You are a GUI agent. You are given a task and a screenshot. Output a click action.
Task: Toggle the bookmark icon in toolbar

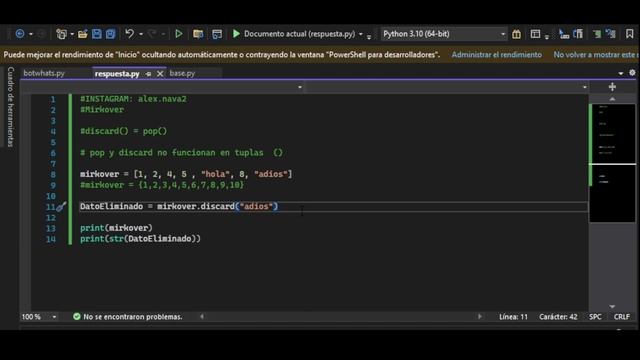pyautogui.click(x=629, y=34)
